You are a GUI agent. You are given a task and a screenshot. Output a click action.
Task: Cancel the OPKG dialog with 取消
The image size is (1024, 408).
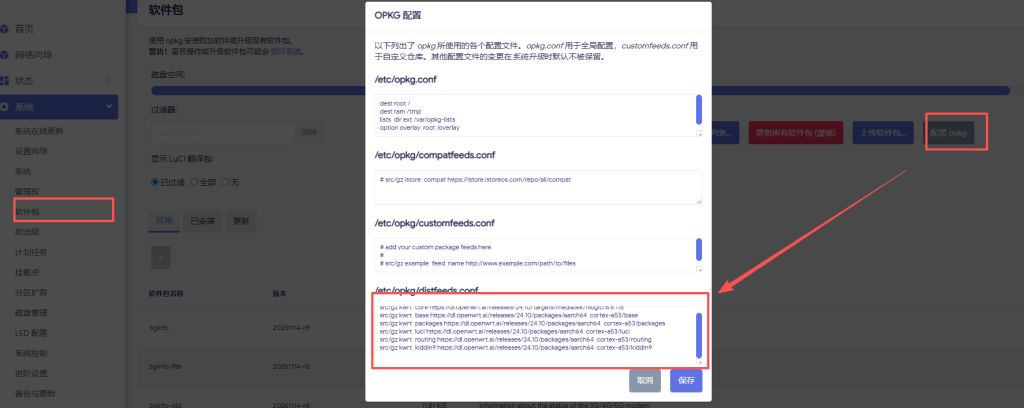pos(645,381)
